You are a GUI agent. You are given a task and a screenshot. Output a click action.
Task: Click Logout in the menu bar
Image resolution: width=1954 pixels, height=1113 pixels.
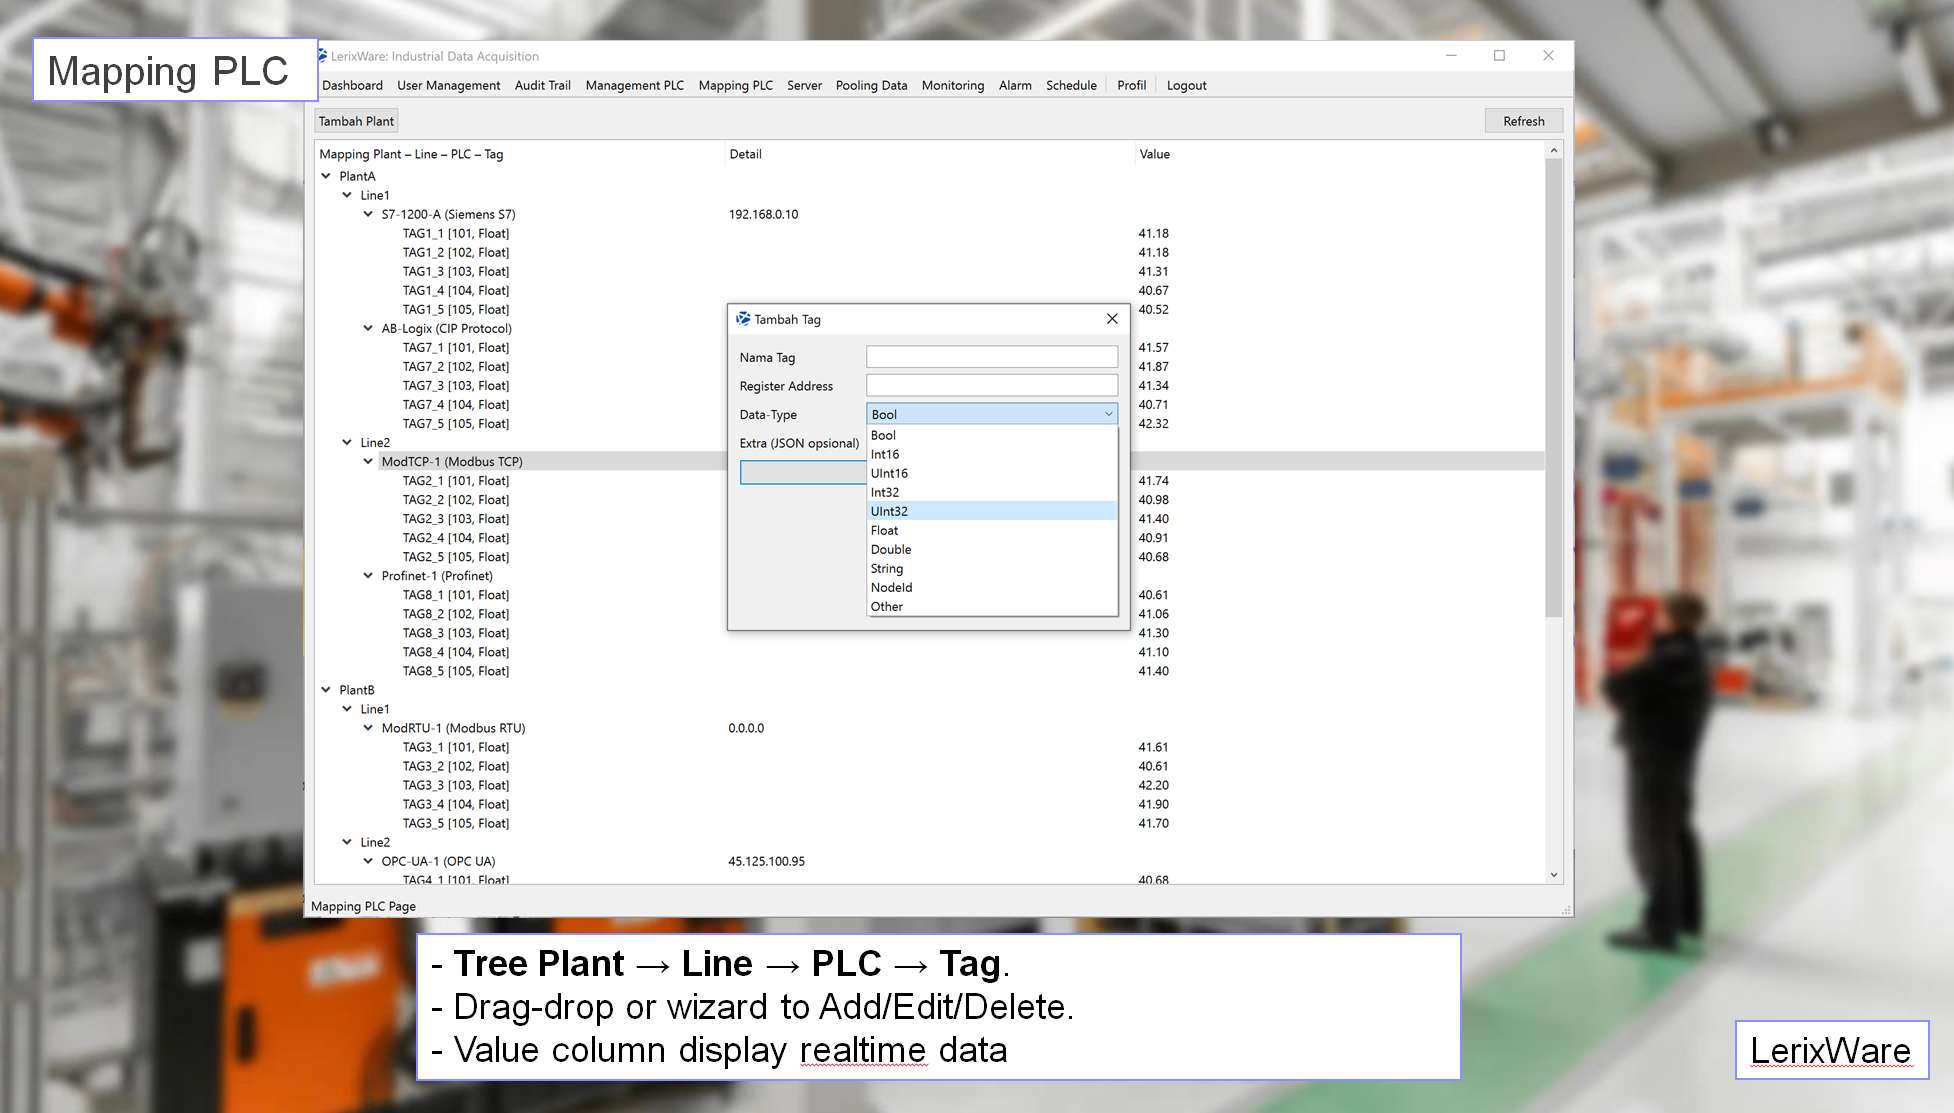click(1186, 86)
